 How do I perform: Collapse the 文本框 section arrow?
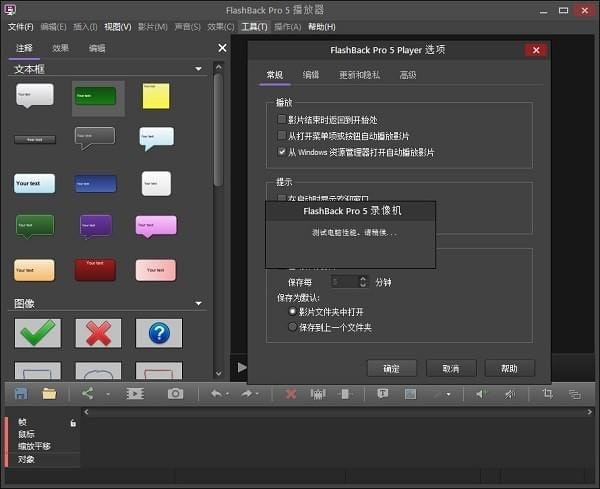pyautogui.click(x=199, y=69)
